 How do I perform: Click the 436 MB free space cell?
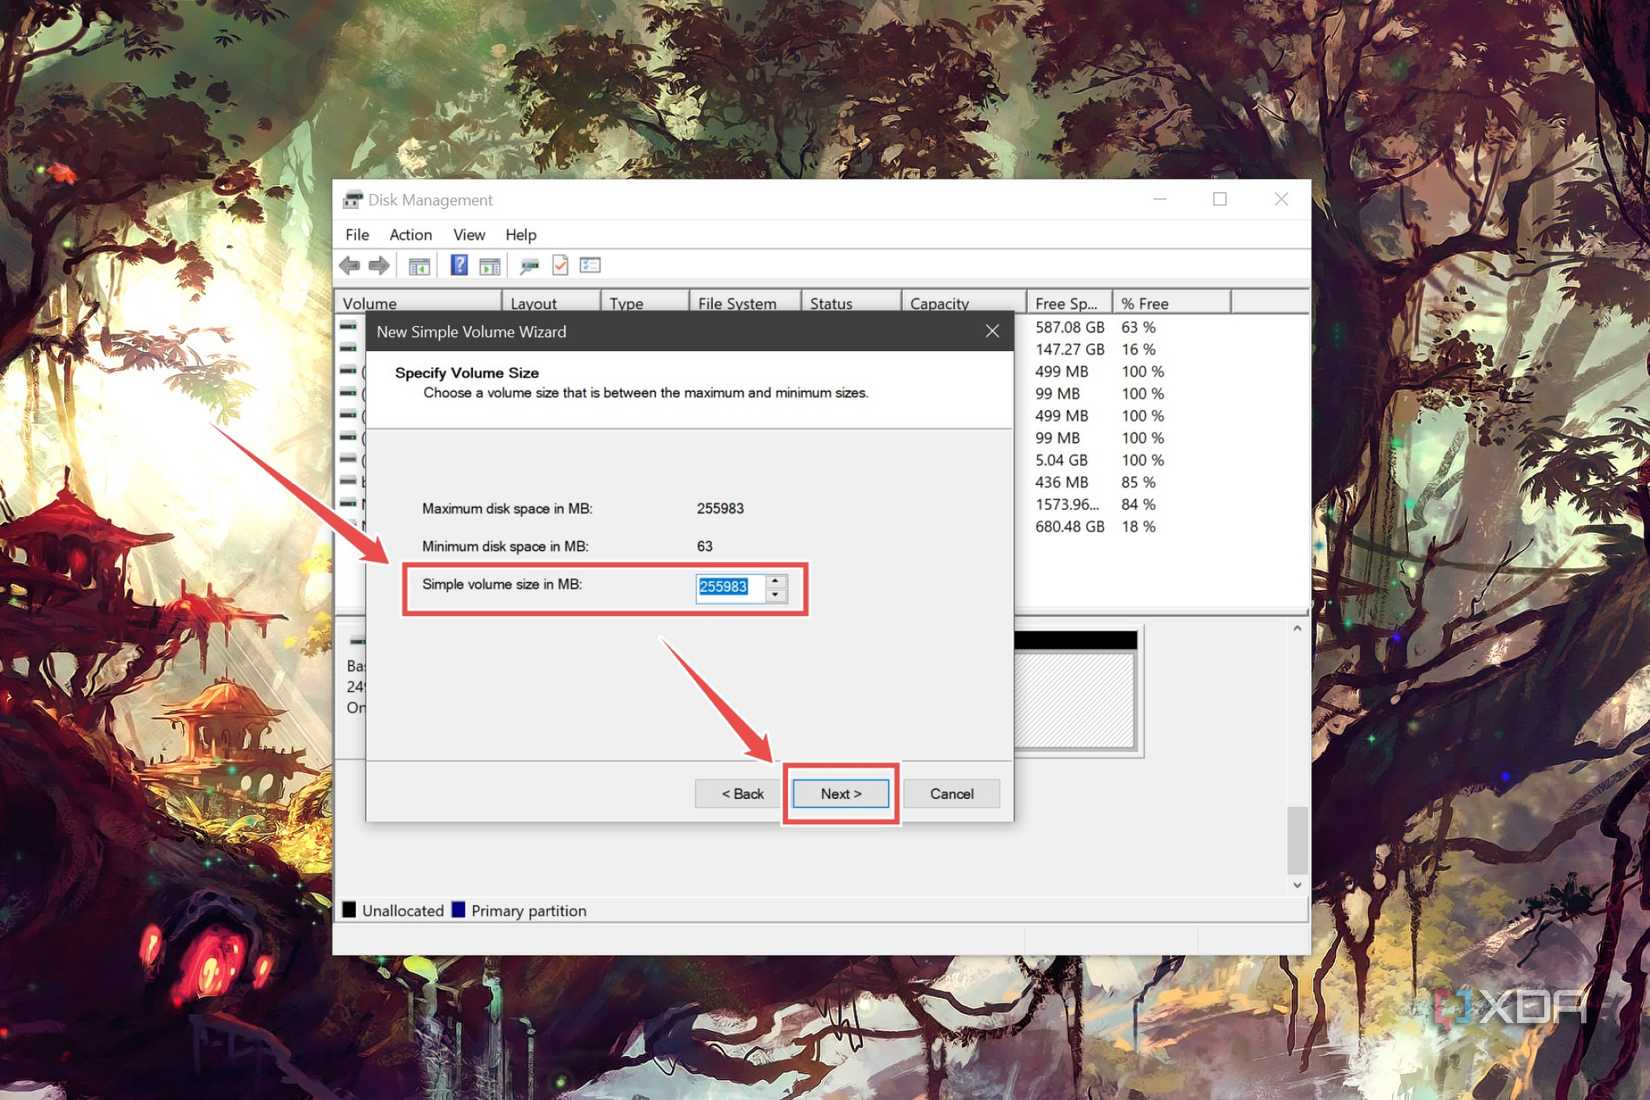[x=1062, y=482]
